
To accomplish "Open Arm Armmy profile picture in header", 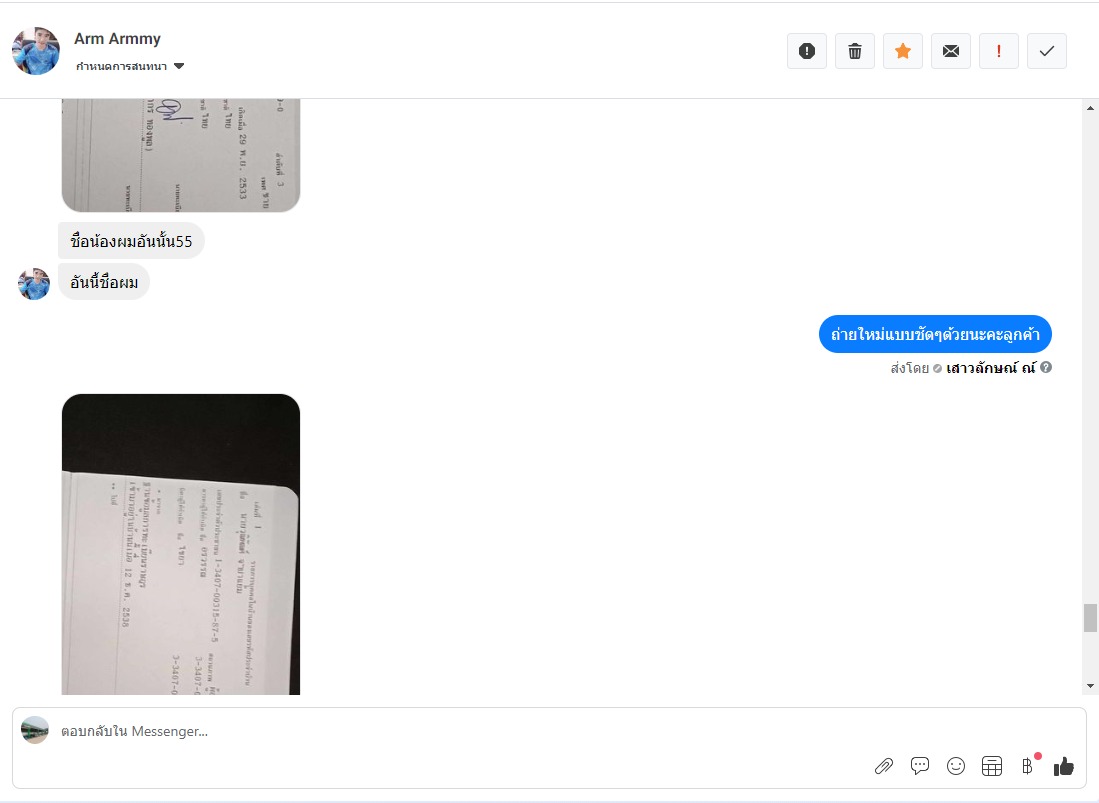I will (x=36, y=51).
